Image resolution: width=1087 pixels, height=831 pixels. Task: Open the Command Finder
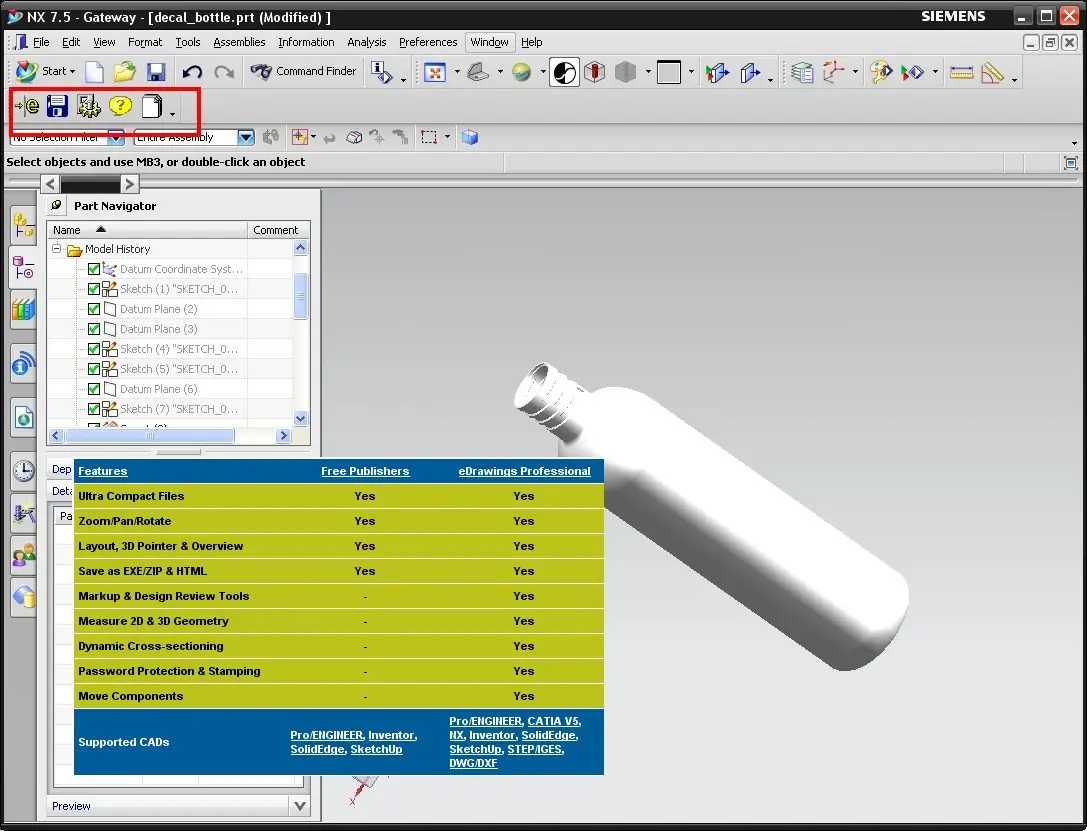(x=303, y=71)
